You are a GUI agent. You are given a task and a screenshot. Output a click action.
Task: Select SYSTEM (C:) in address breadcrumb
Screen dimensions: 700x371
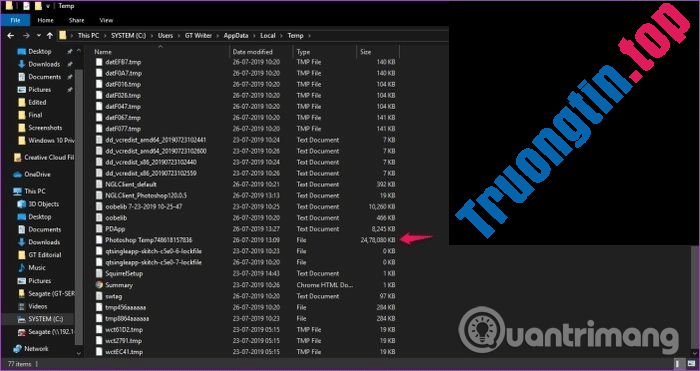129,36
